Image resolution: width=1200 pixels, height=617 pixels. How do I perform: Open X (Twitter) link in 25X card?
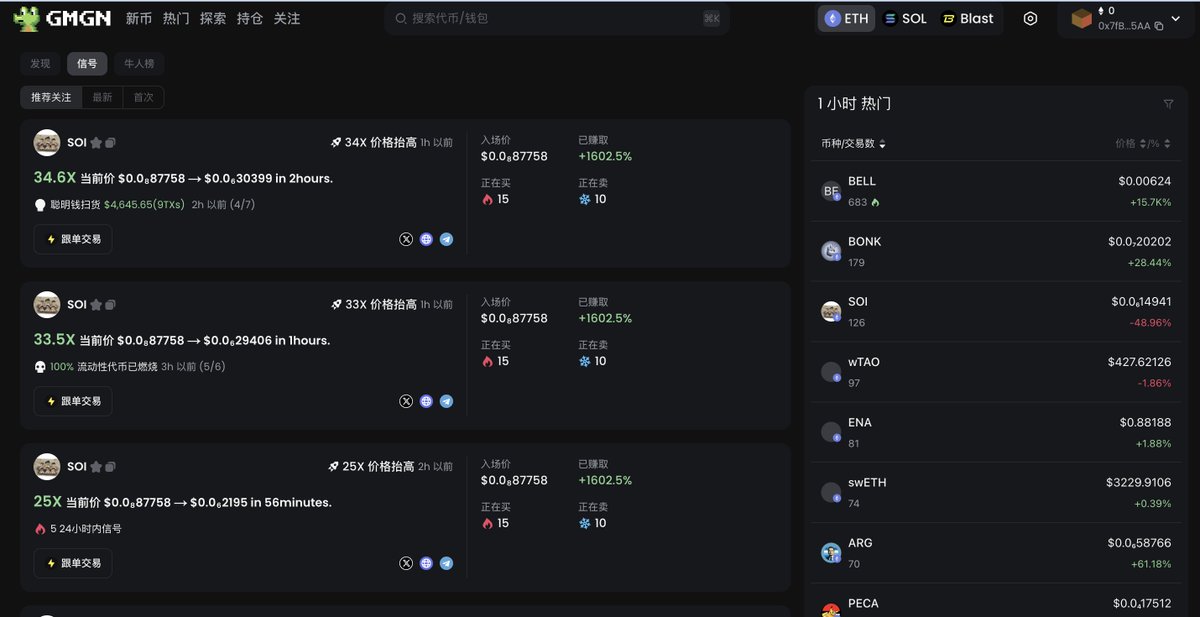click(x=406, y=563)
